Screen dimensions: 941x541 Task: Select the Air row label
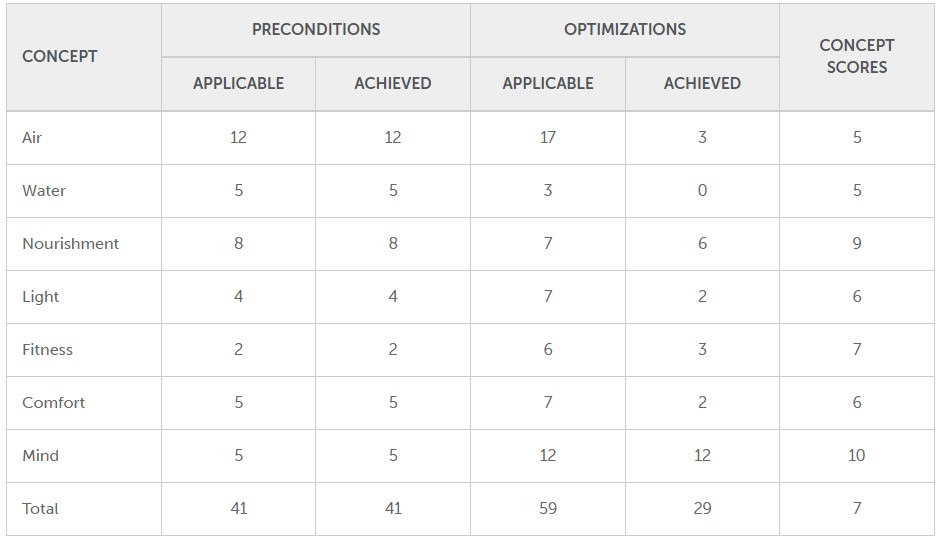pos(32,138)
